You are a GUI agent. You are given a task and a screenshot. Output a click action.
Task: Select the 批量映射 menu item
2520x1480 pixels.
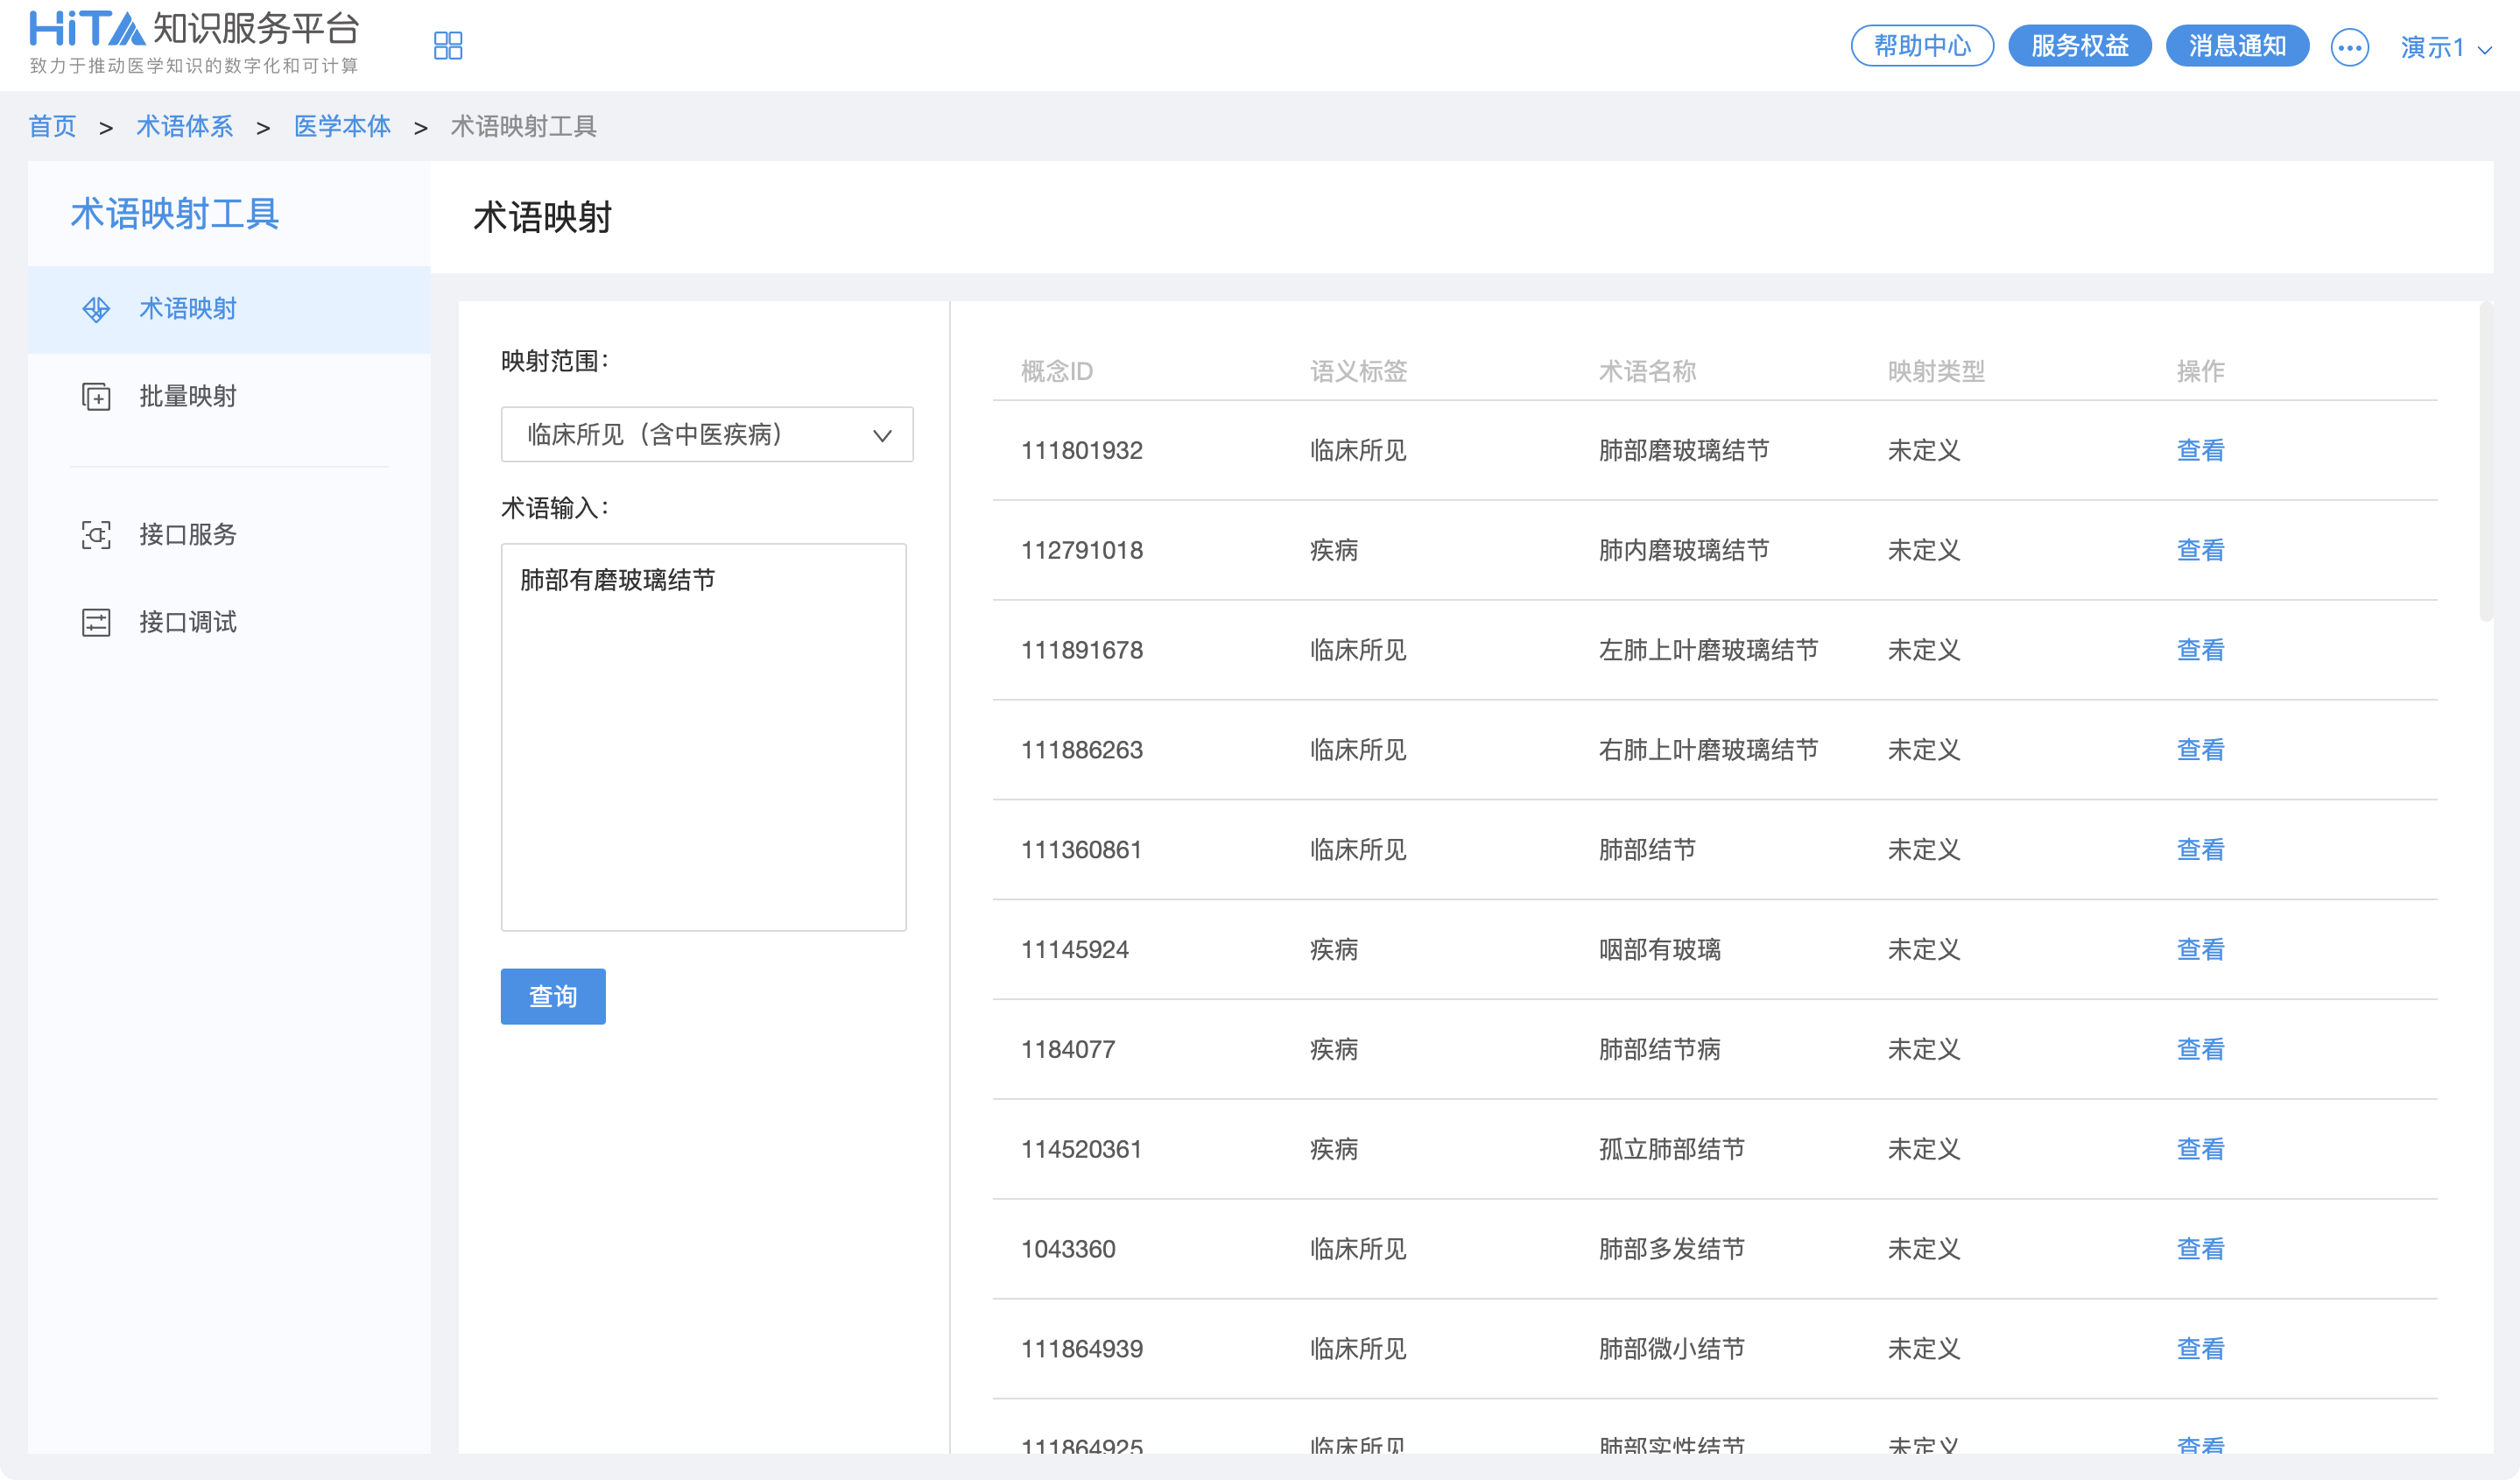coord(188,397)
